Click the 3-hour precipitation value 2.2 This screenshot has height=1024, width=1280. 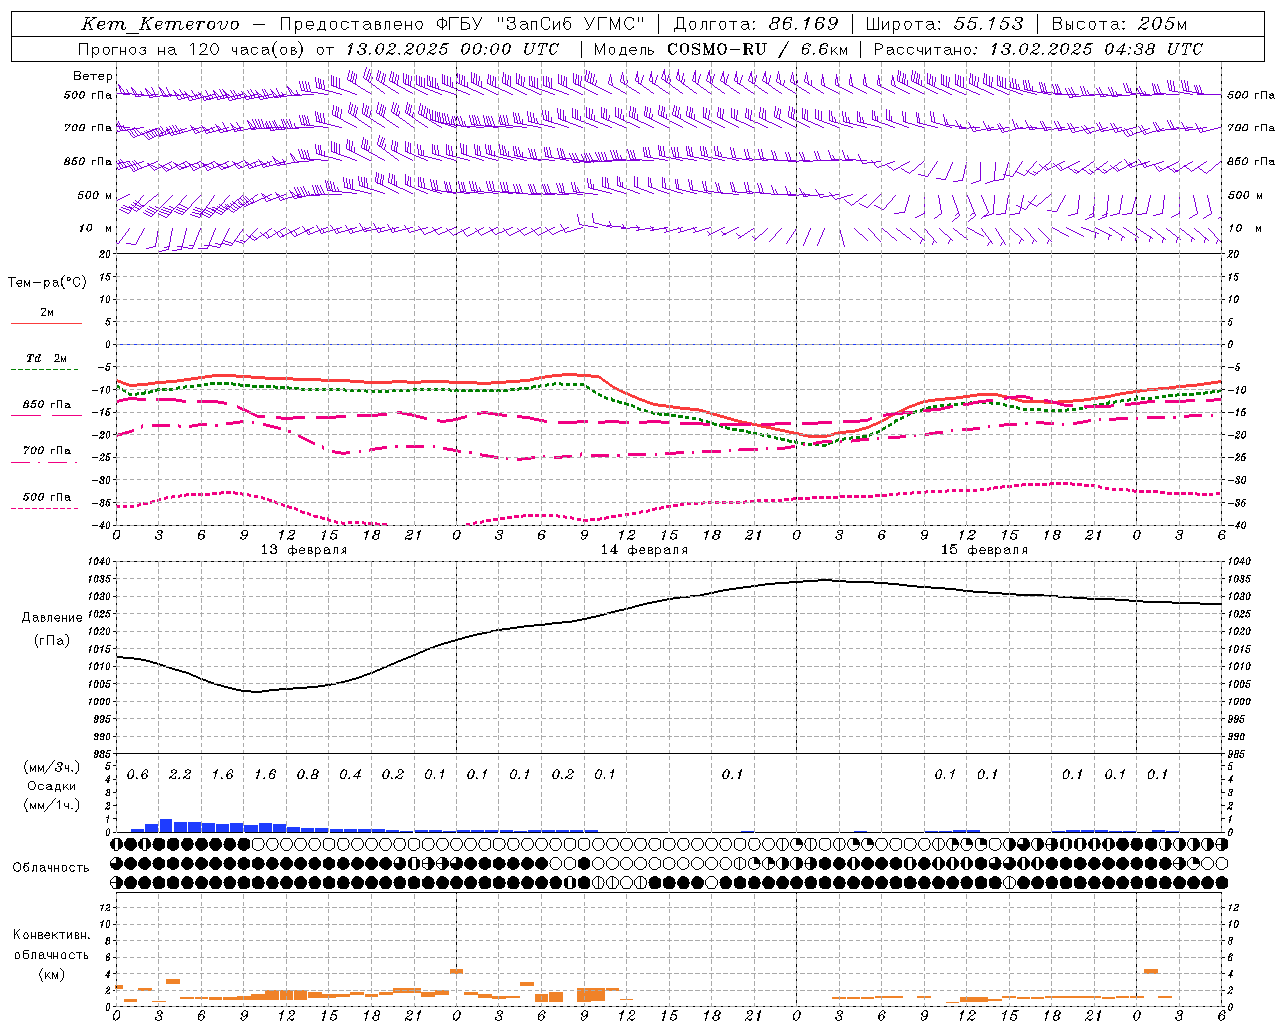[x=180, y=775]
